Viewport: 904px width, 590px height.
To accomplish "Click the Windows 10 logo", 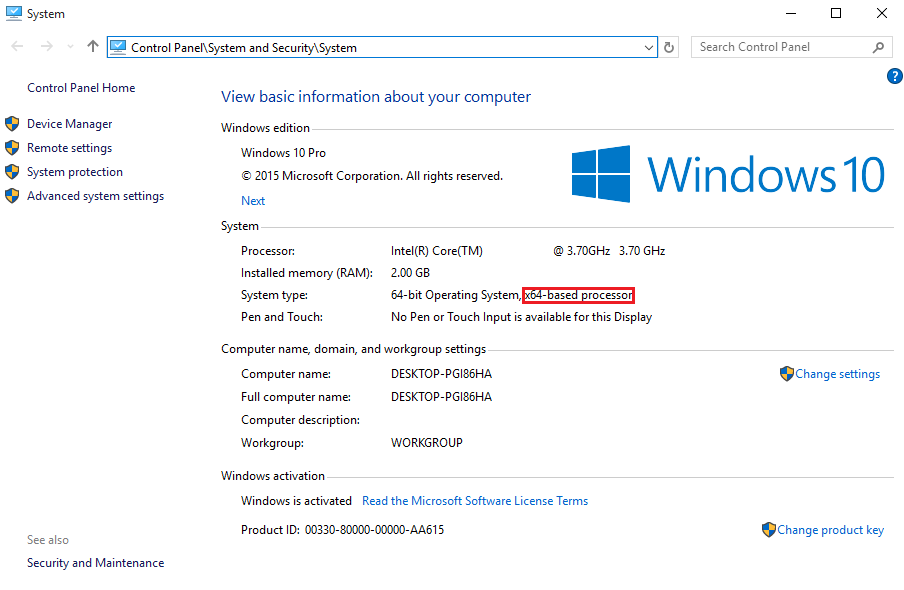I will 728,174.
